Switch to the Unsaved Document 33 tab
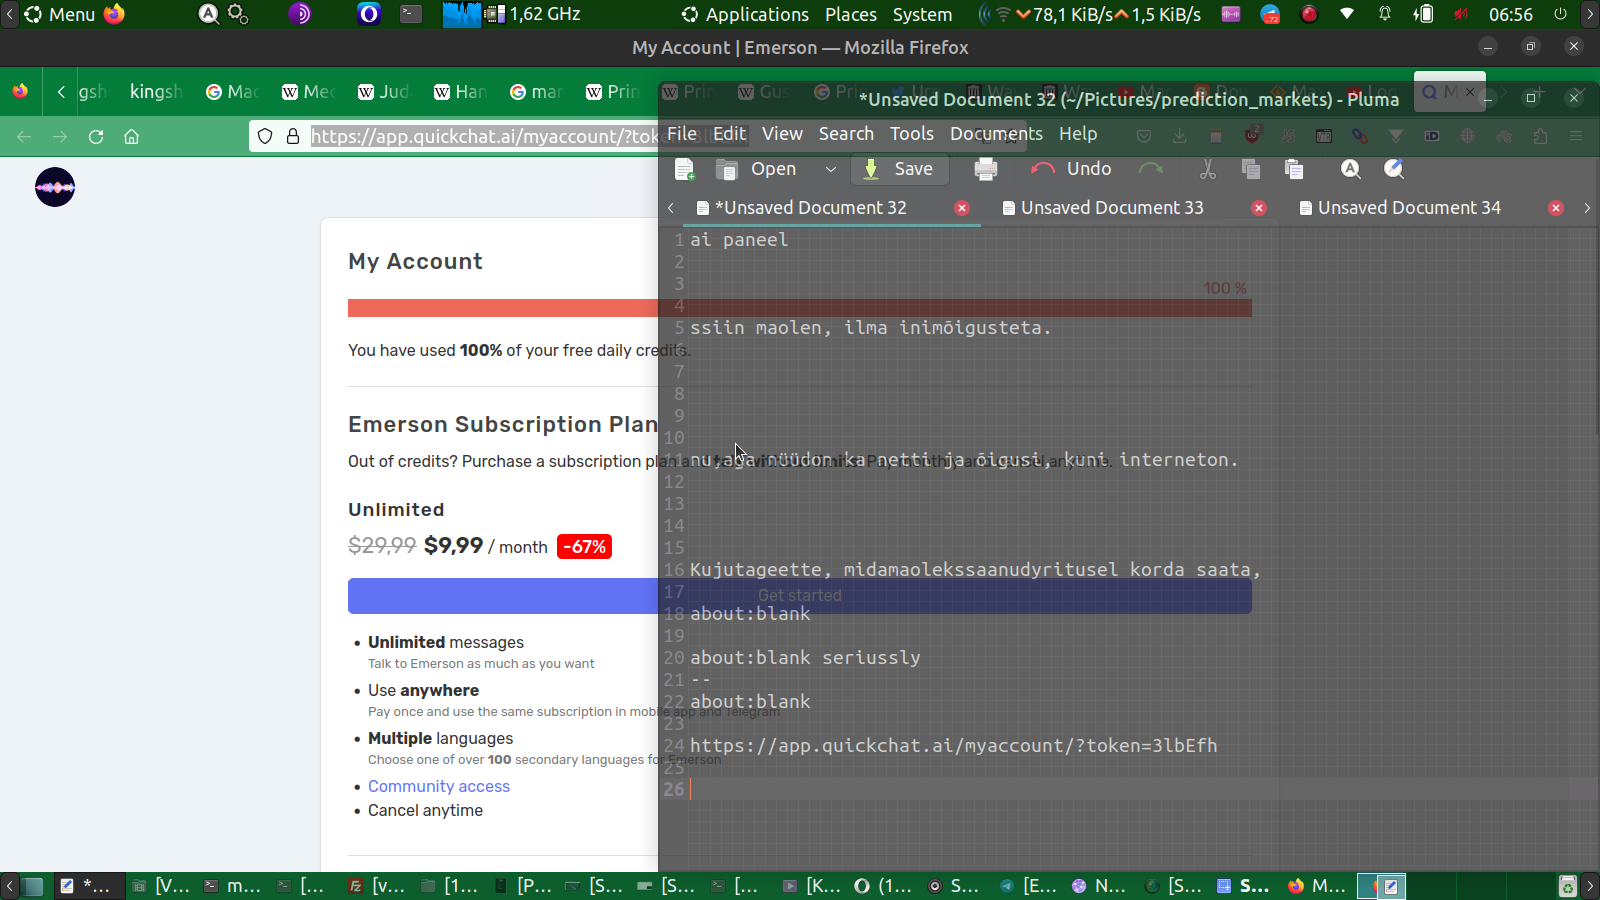 1111,208
